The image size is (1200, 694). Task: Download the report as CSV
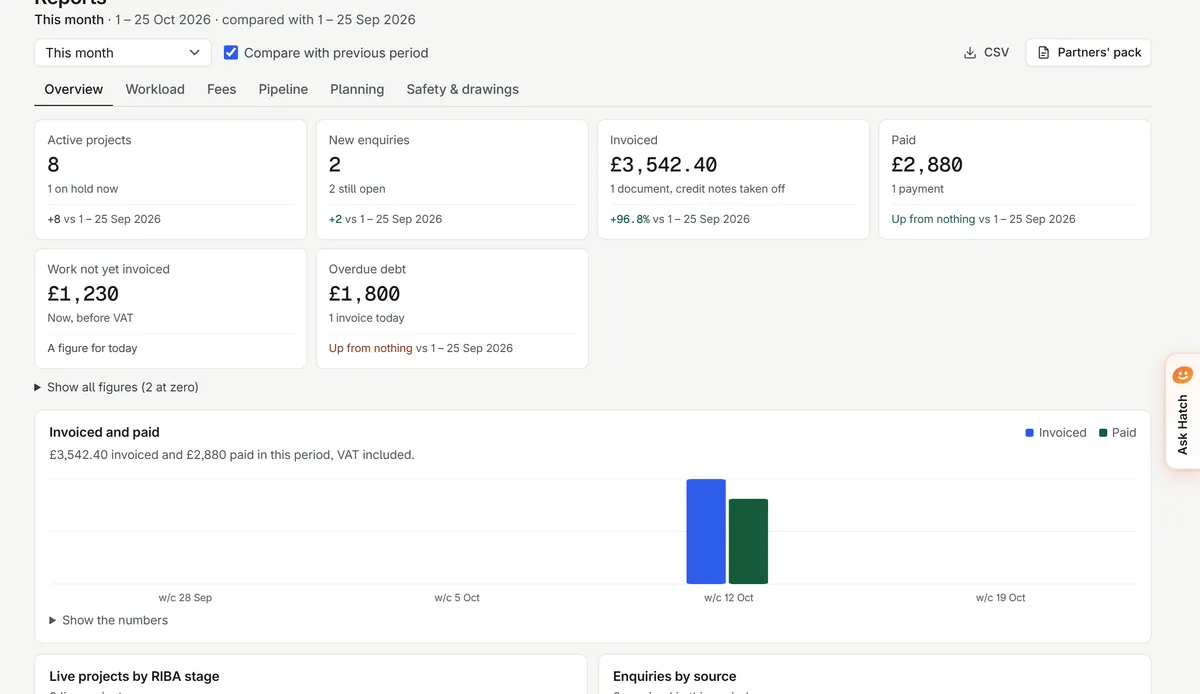click(x=986, y=53)
